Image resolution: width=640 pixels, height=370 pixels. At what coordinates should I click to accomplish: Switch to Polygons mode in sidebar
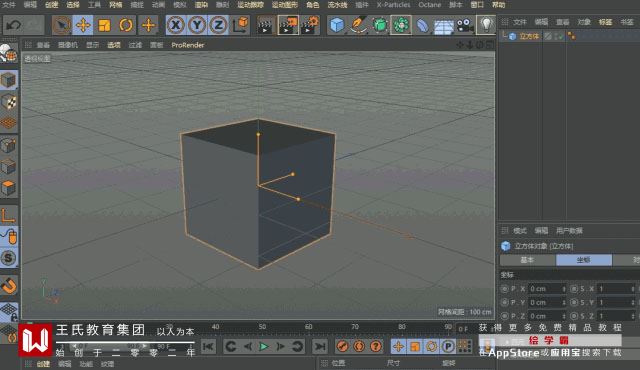click(9, 188)
